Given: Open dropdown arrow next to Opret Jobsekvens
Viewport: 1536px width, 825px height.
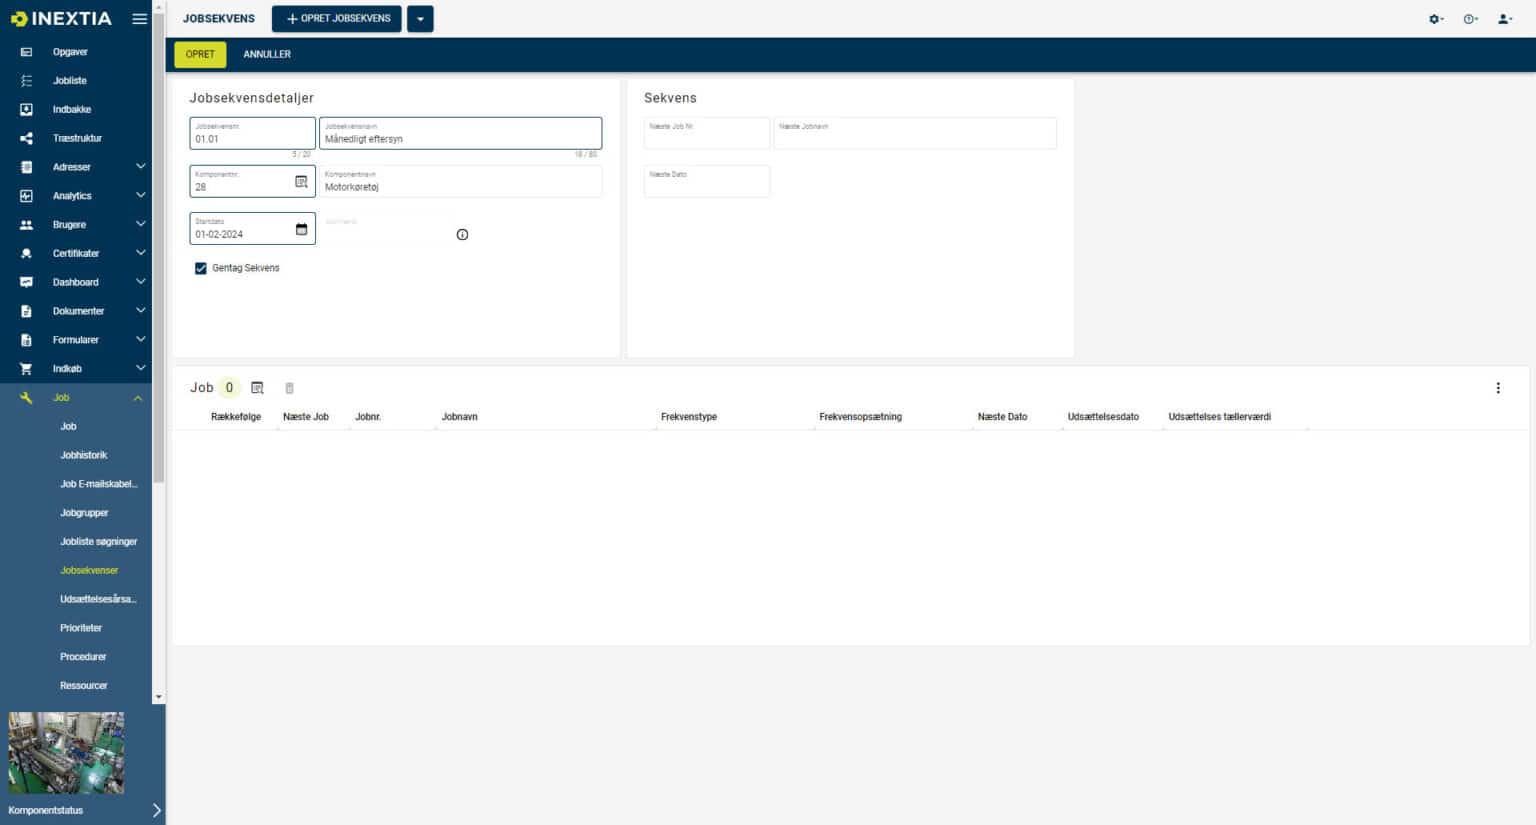Looking at the screenshot, I should [x=420, y=19].
